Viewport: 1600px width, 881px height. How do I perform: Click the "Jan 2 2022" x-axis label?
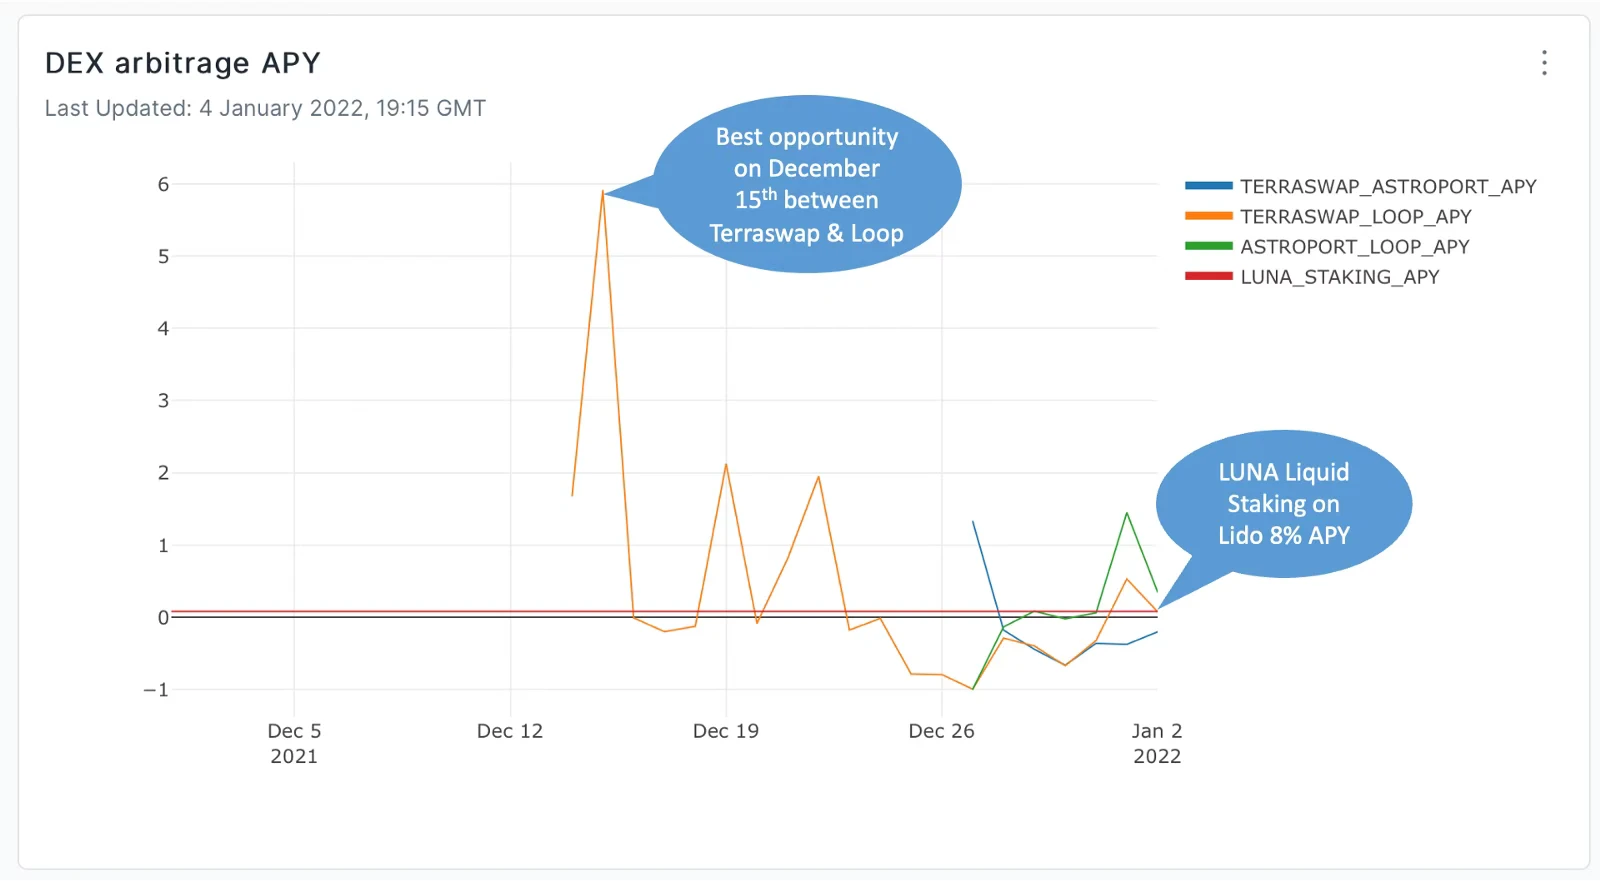coord(1157,743)
